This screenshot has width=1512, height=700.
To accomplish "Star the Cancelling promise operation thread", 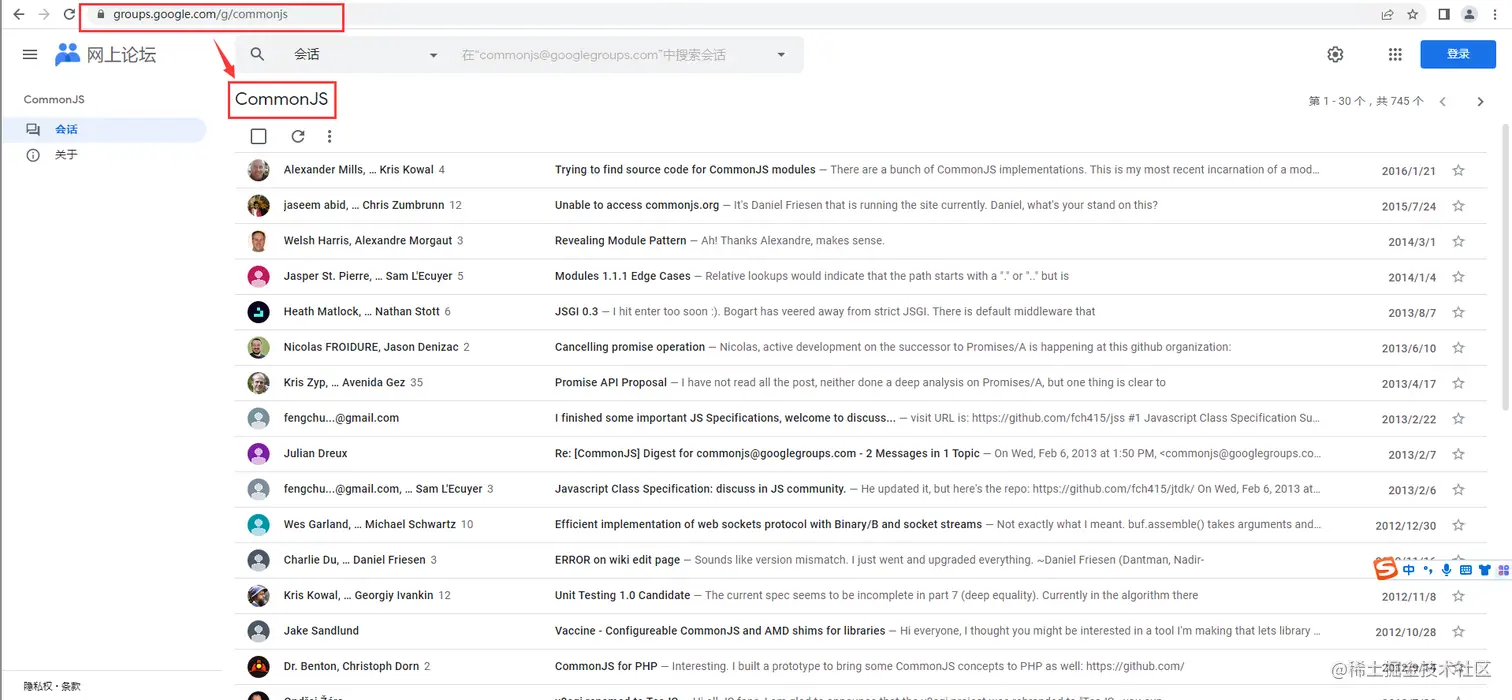I will pos(1458,348).
